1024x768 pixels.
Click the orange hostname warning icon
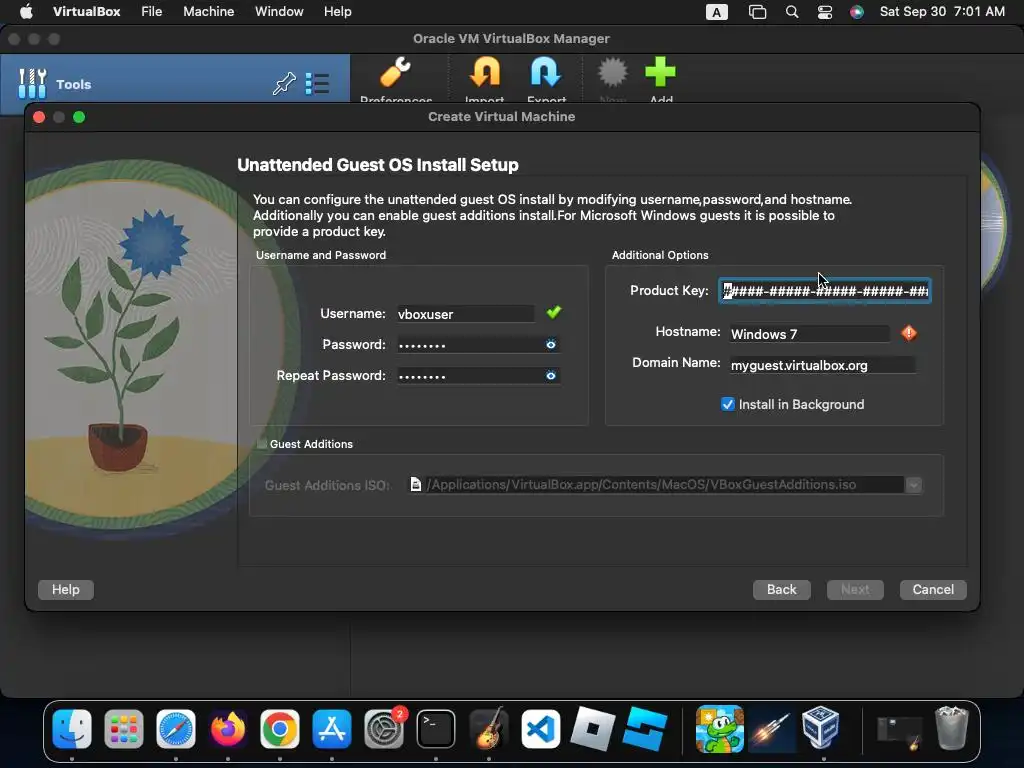(x=908, y=333)
